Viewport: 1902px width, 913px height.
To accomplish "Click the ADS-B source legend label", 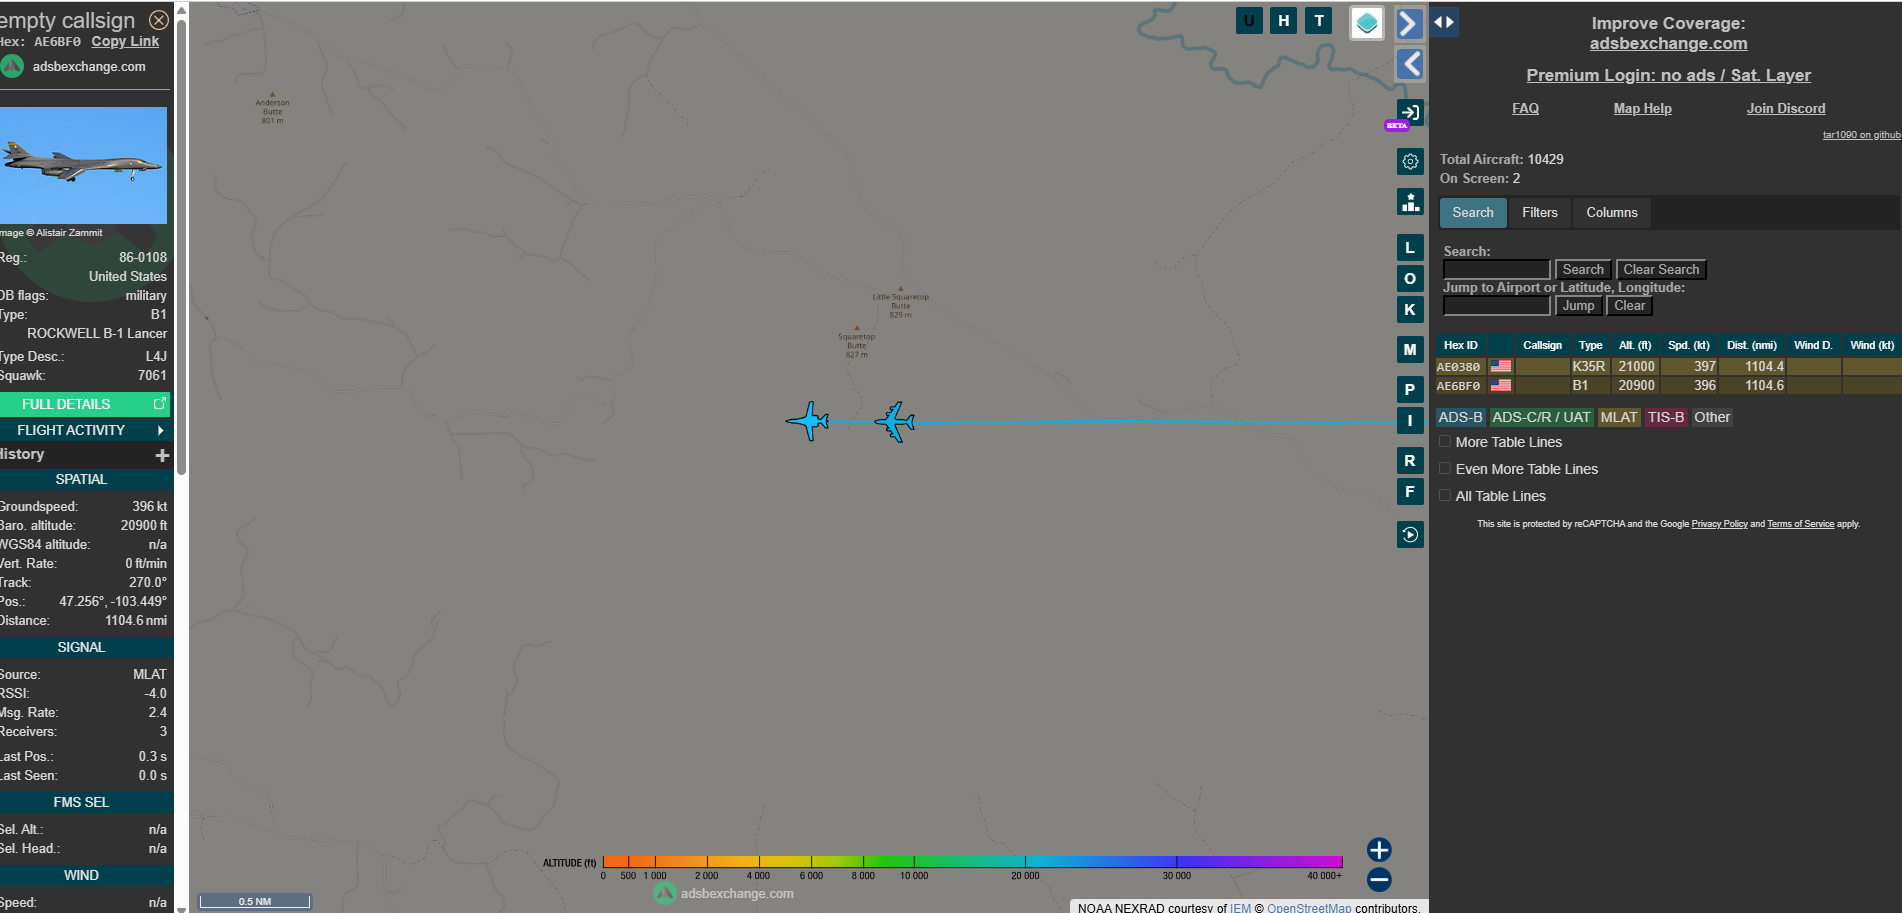I will (1460, 417).
